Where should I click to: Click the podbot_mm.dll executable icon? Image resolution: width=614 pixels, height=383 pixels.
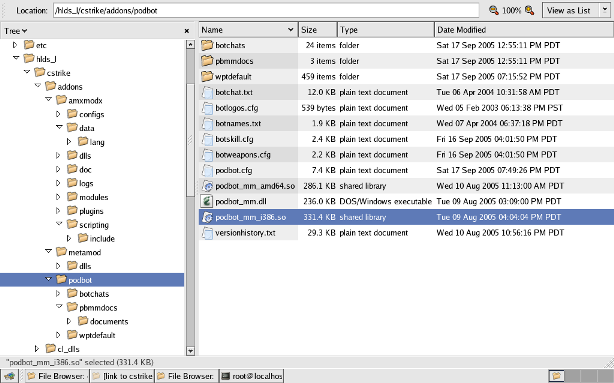point(207,201)
